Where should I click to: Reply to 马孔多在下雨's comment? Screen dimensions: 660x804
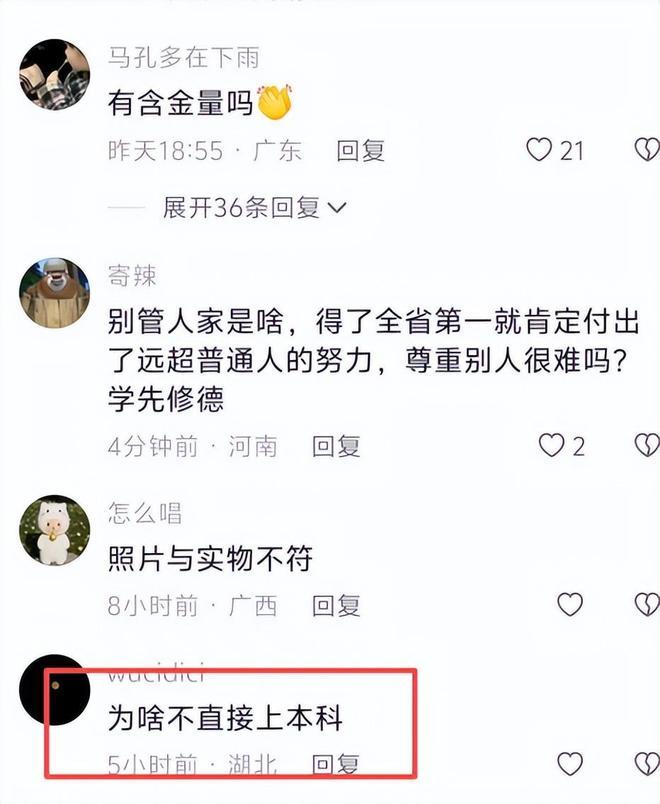[x=361, y=151]
